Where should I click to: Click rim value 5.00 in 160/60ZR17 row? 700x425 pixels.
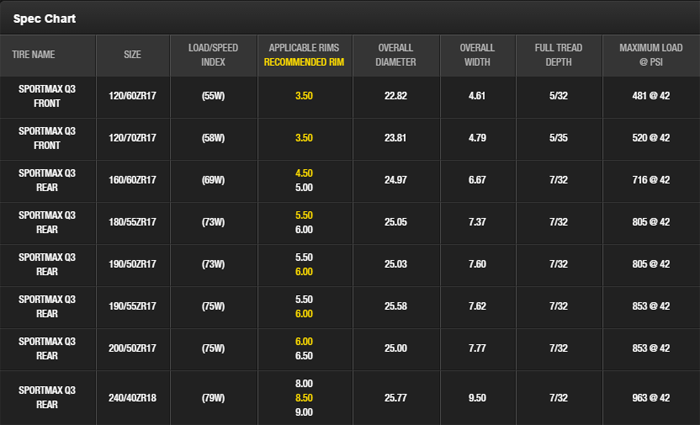click(x=304, y=188)
